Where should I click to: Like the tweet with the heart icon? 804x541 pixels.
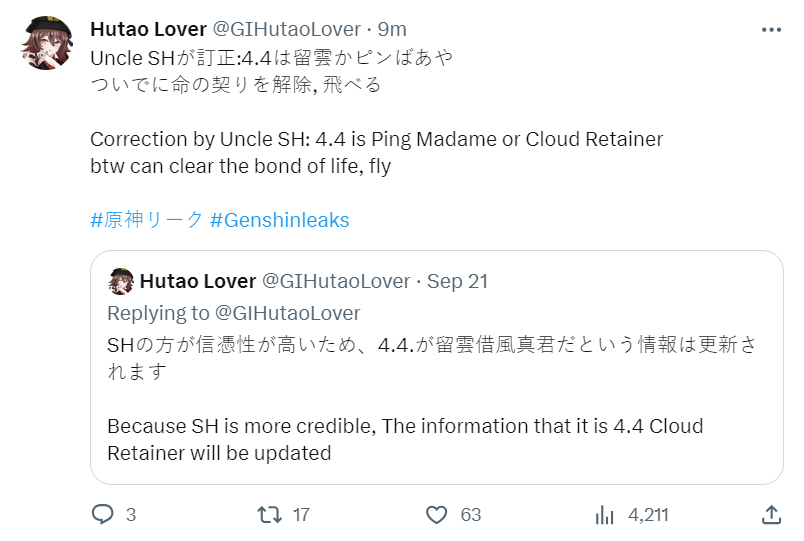[436, 514]
